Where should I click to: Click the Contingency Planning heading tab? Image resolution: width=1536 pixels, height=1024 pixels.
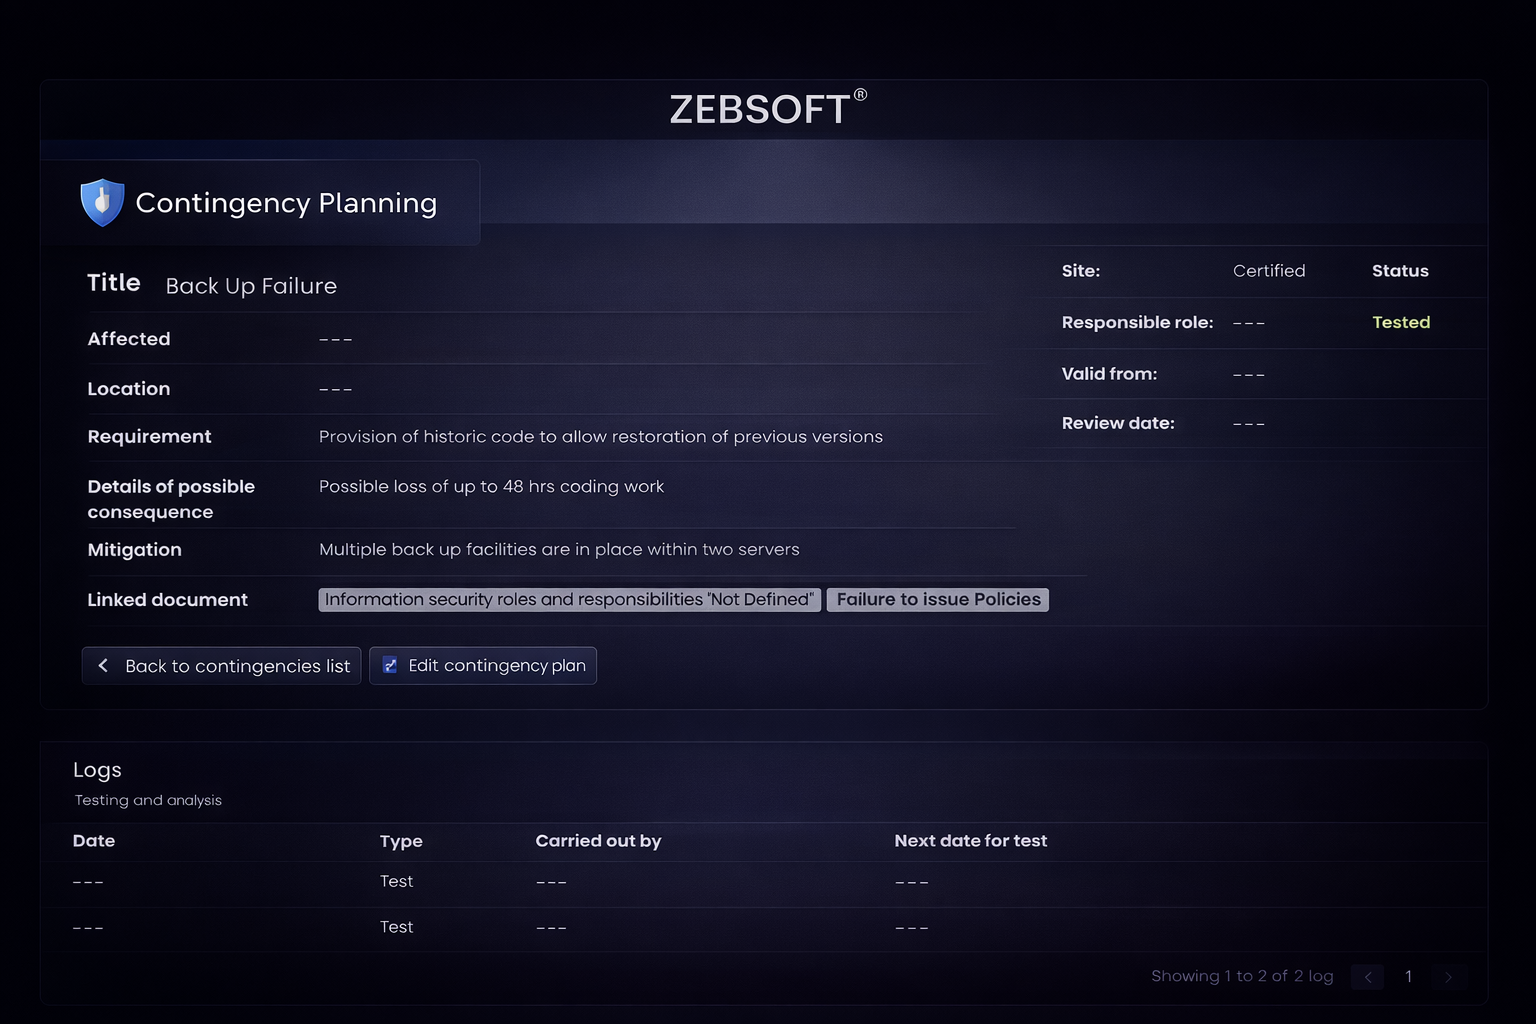286,203
